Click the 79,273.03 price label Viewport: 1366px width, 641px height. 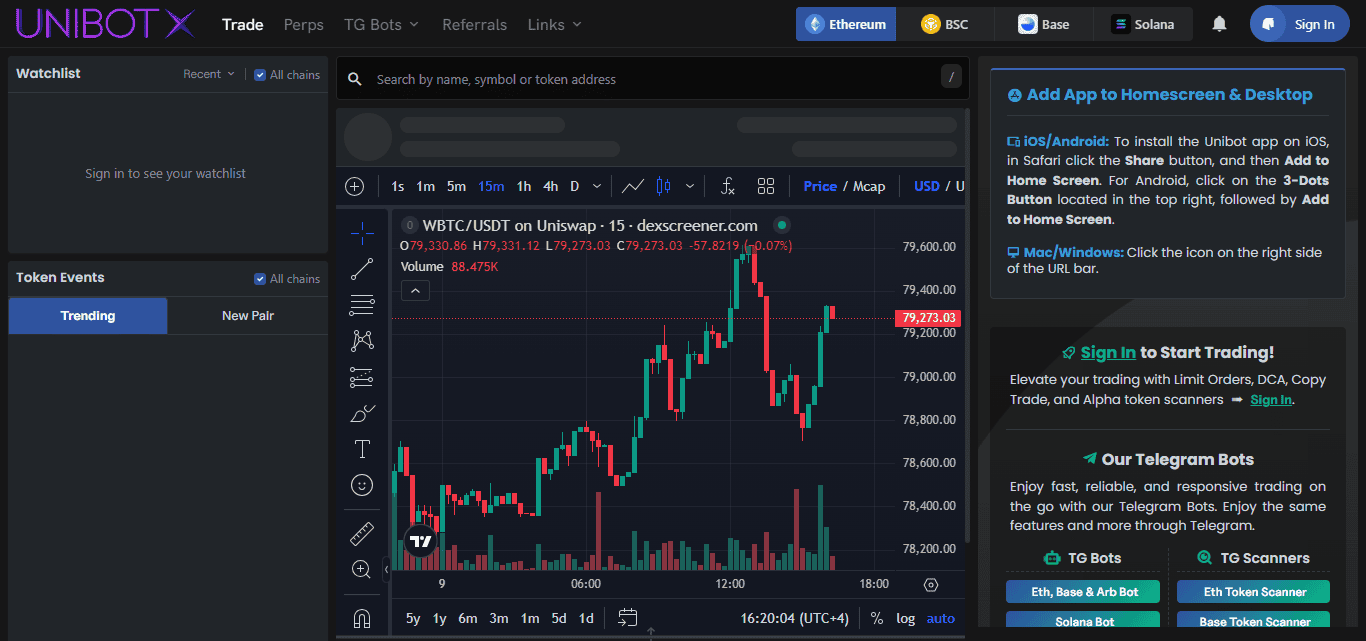[x=928, y=318]
